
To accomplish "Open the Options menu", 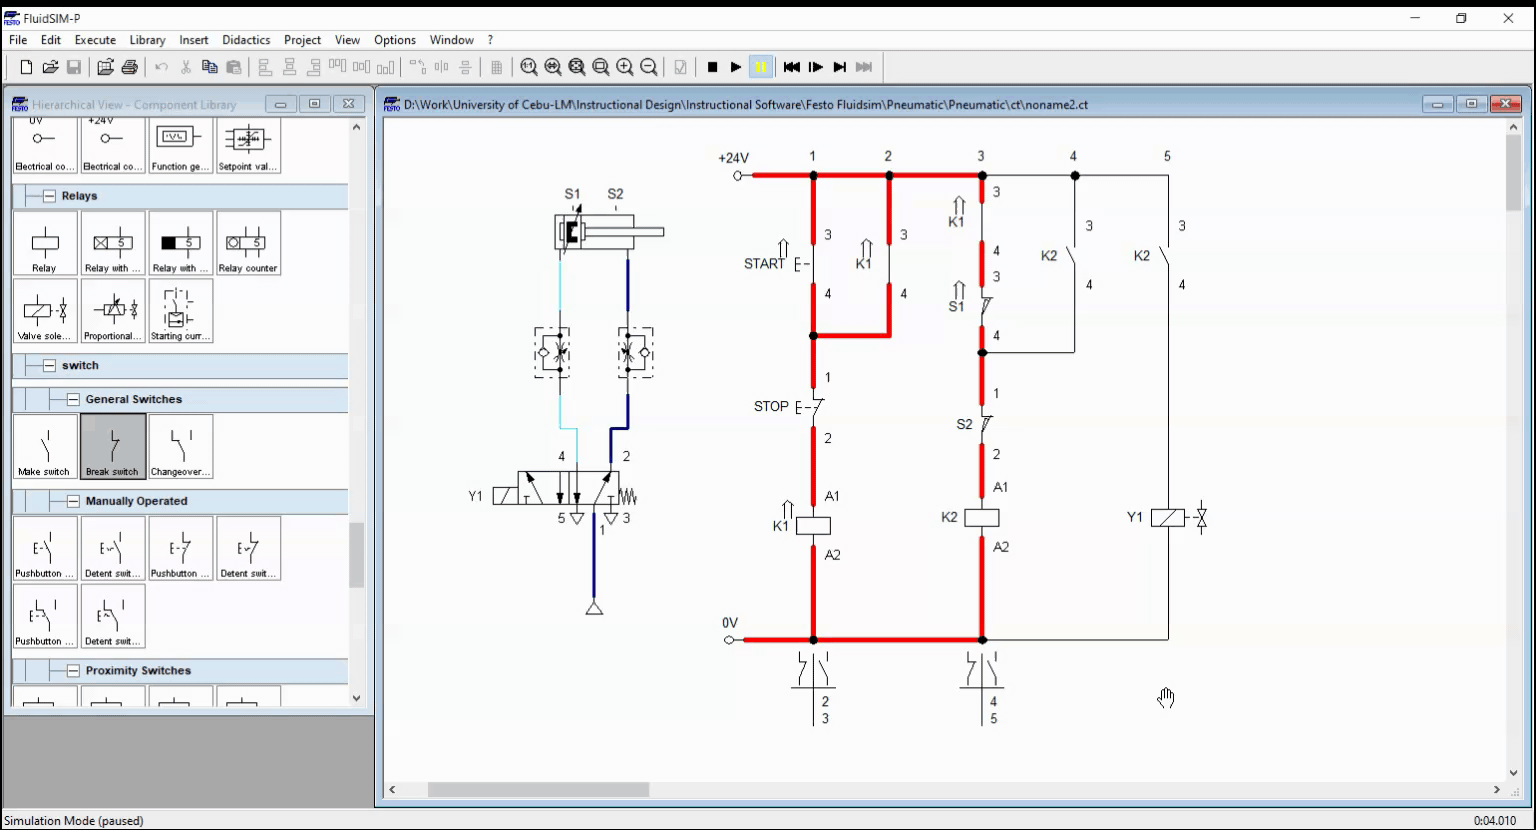I will pos(395,40).
